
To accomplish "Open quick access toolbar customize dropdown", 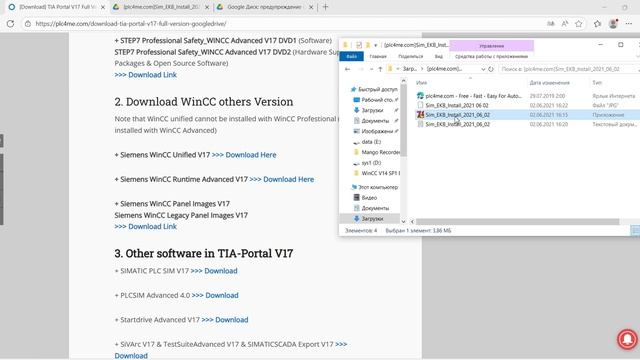I will (x=376, y=45).
